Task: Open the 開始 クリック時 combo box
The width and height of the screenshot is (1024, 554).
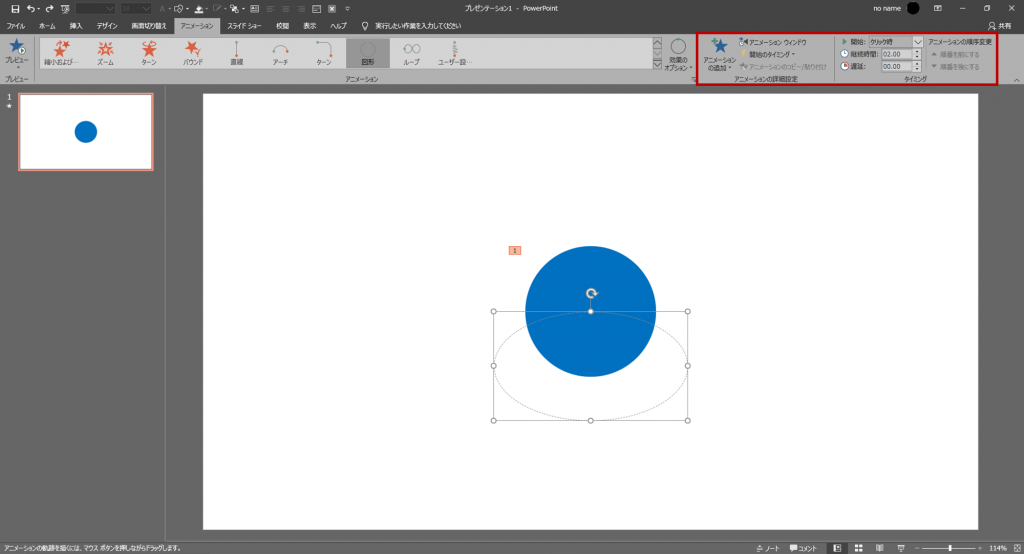Action: (895, 42)
